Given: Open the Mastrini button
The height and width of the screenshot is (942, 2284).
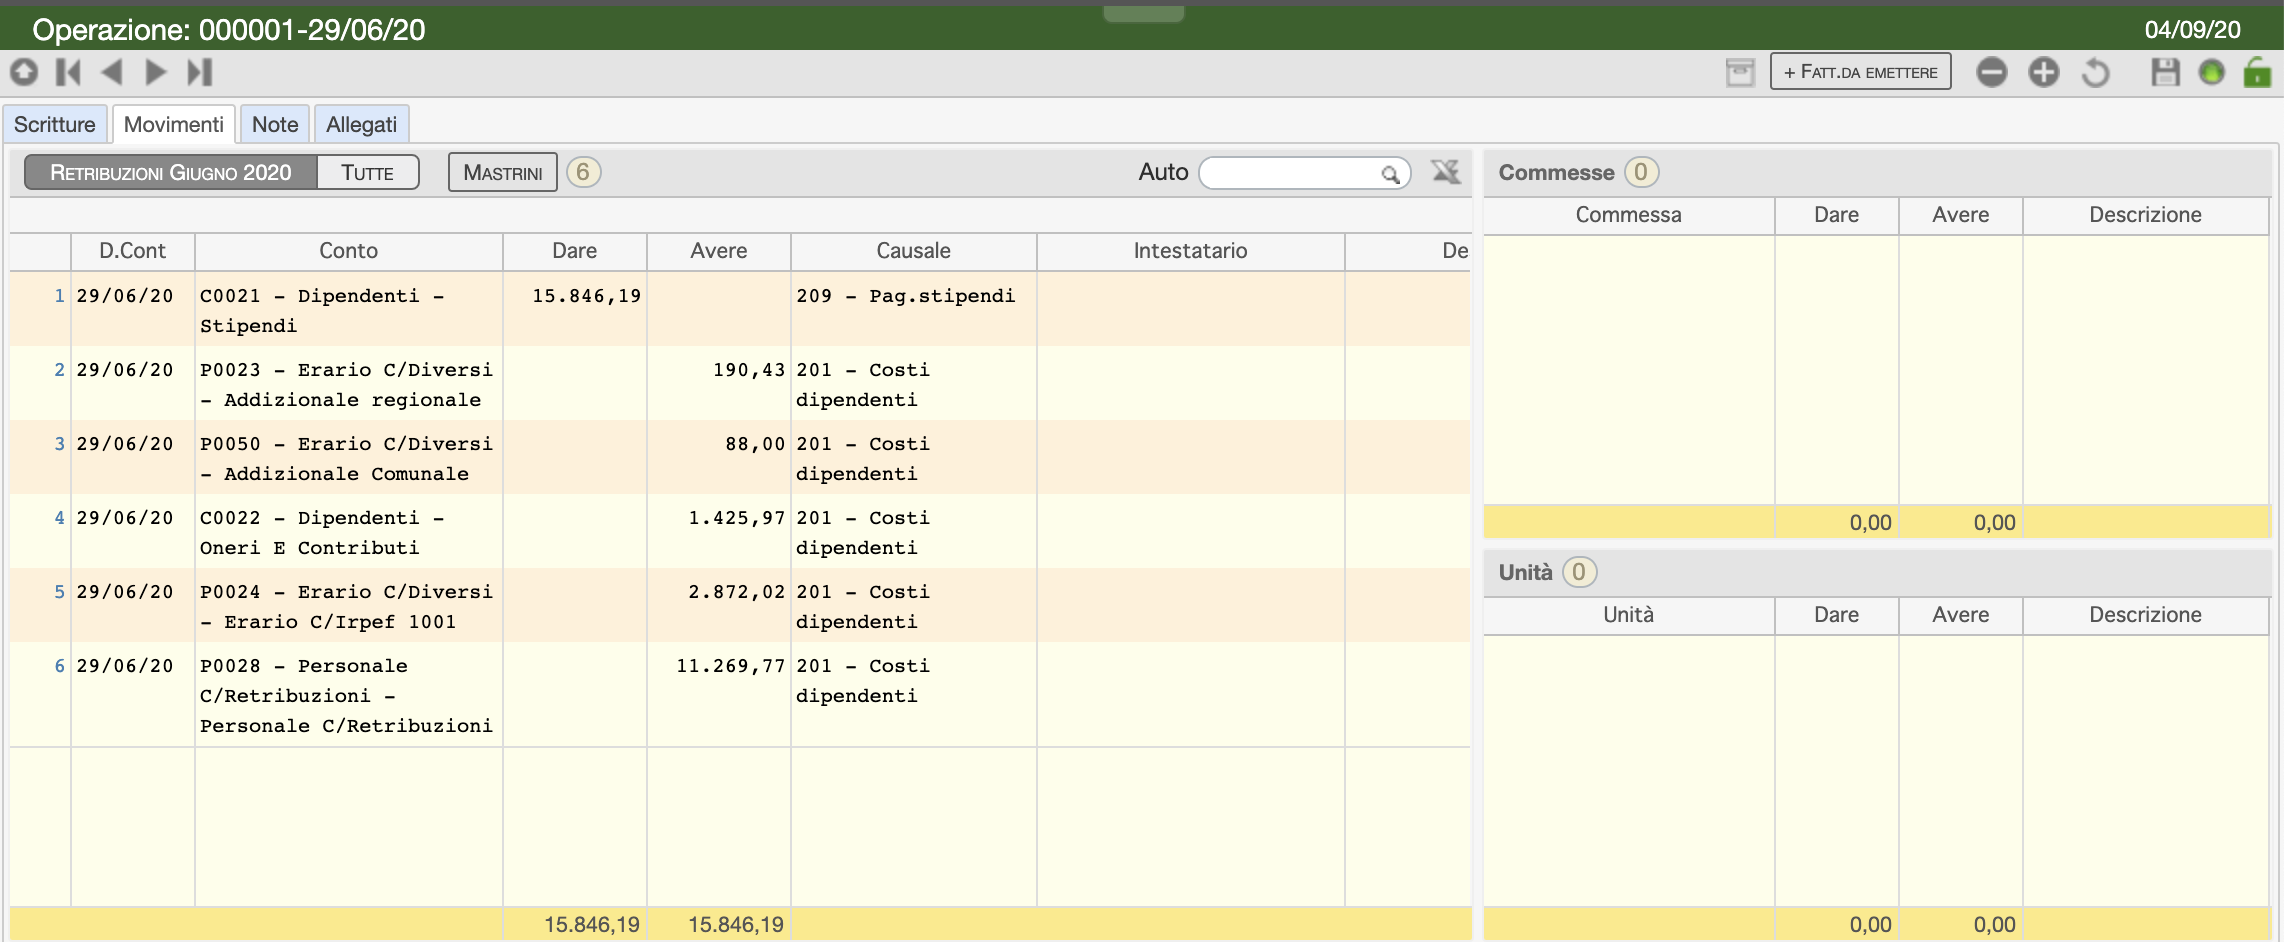Looking at the screenshot, I should pyautogui.click(x=503, y=172).
